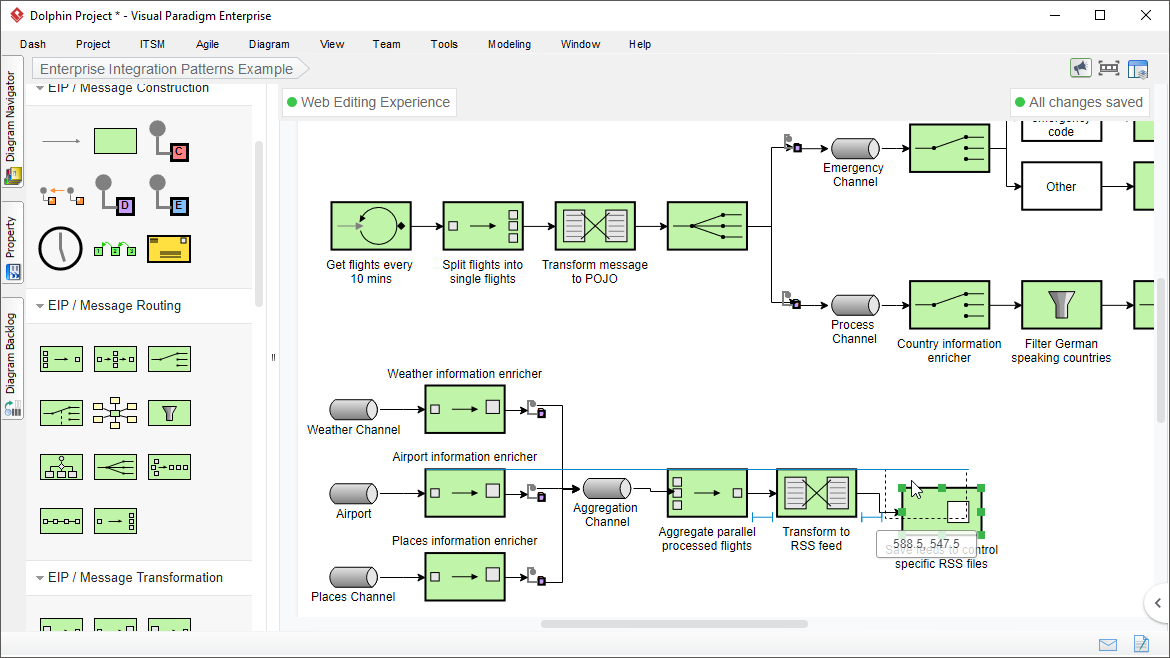Select the clock shape in Message Construction palette

click(x=61, y=248)
